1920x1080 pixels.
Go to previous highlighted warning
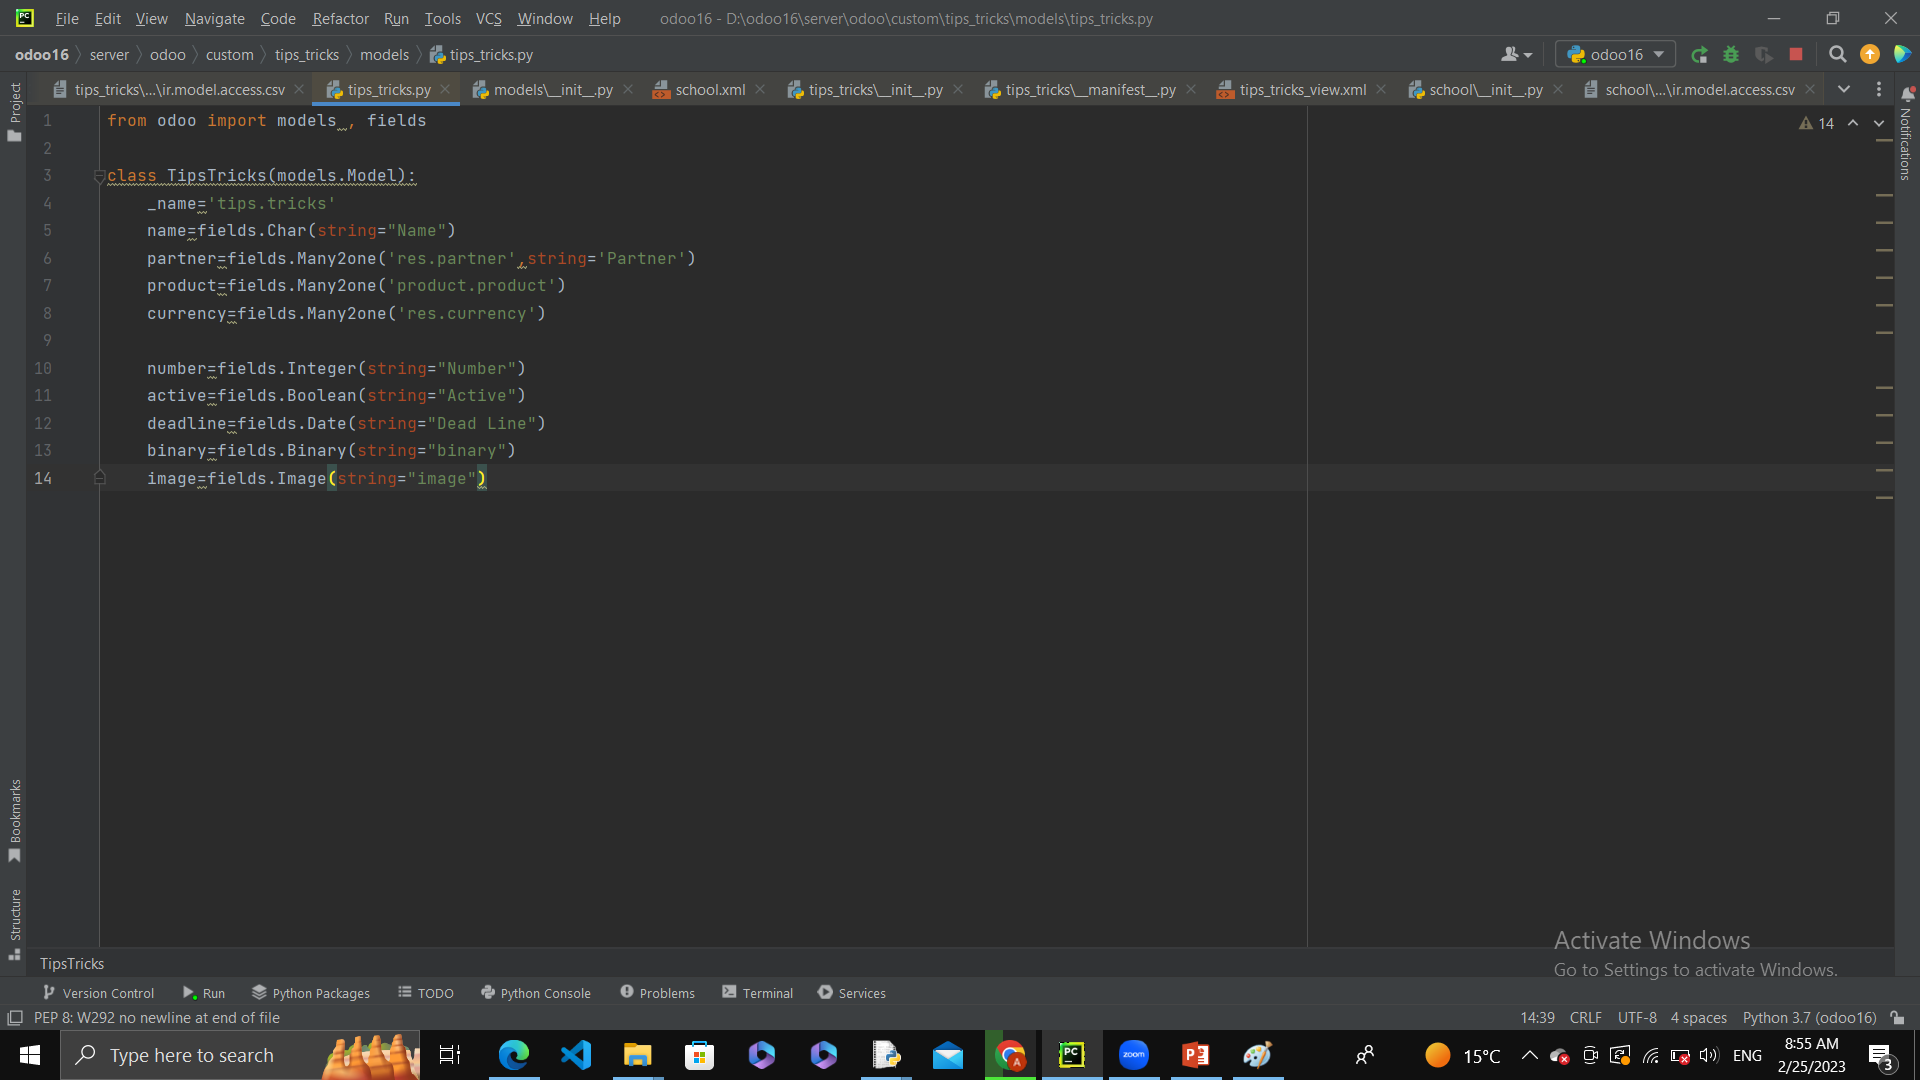[1853, 123]
